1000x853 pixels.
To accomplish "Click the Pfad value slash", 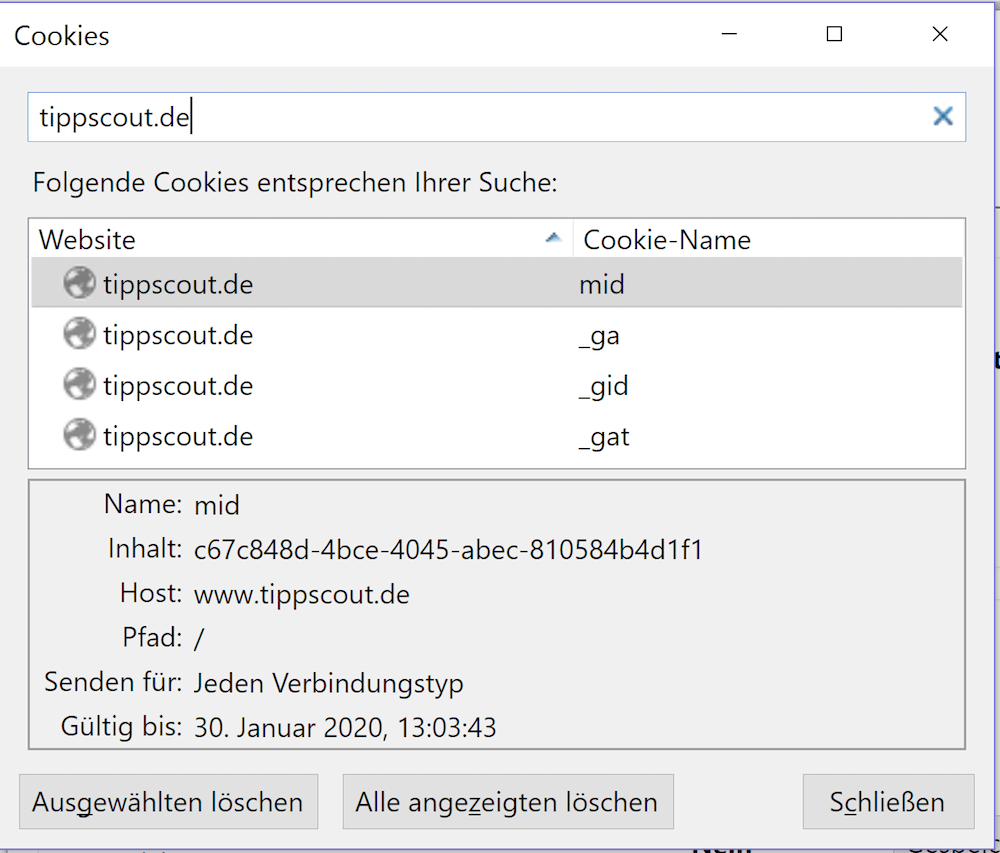I will coord(199,638).
